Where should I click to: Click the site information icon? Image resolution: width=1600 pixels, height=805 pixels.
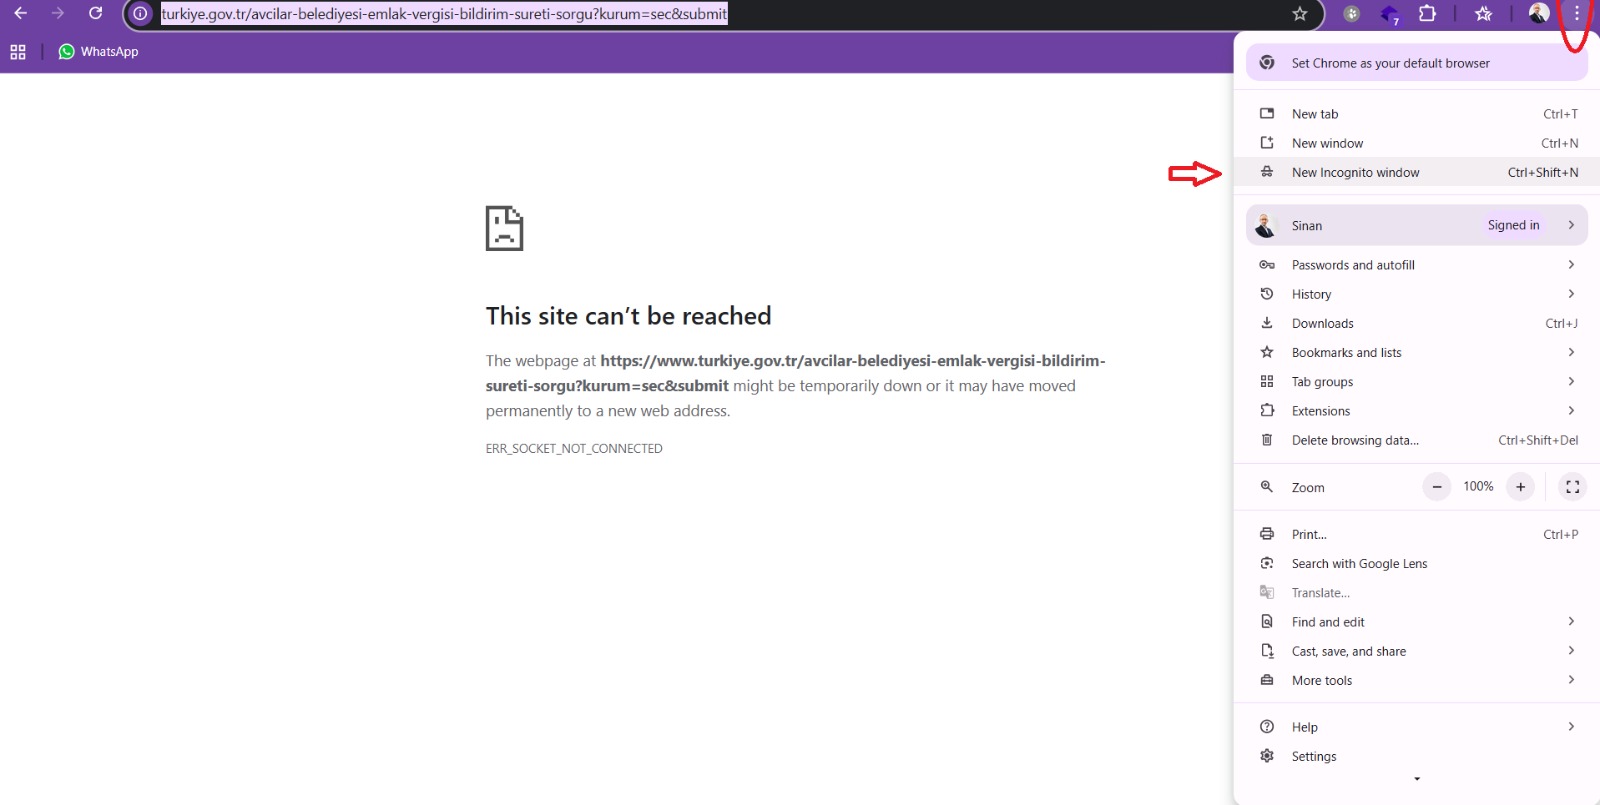[x=141, y=14]
